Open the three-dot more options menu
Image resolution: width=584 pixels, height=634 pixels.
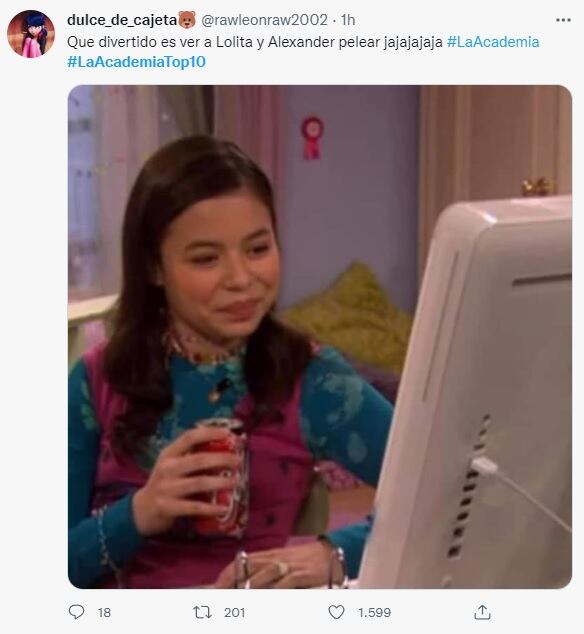pyautogui.click(x=563, y=20)
